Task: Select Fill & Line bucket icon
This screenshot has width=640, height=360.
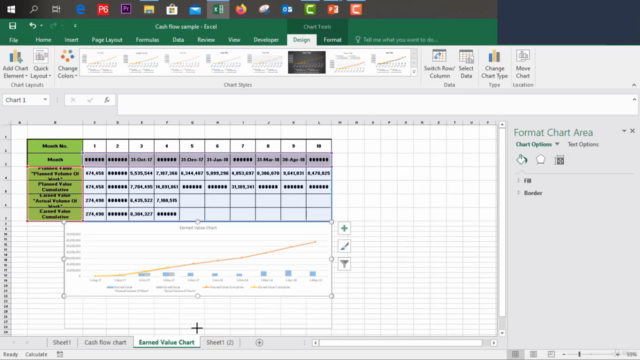Action: coord(522,160)
